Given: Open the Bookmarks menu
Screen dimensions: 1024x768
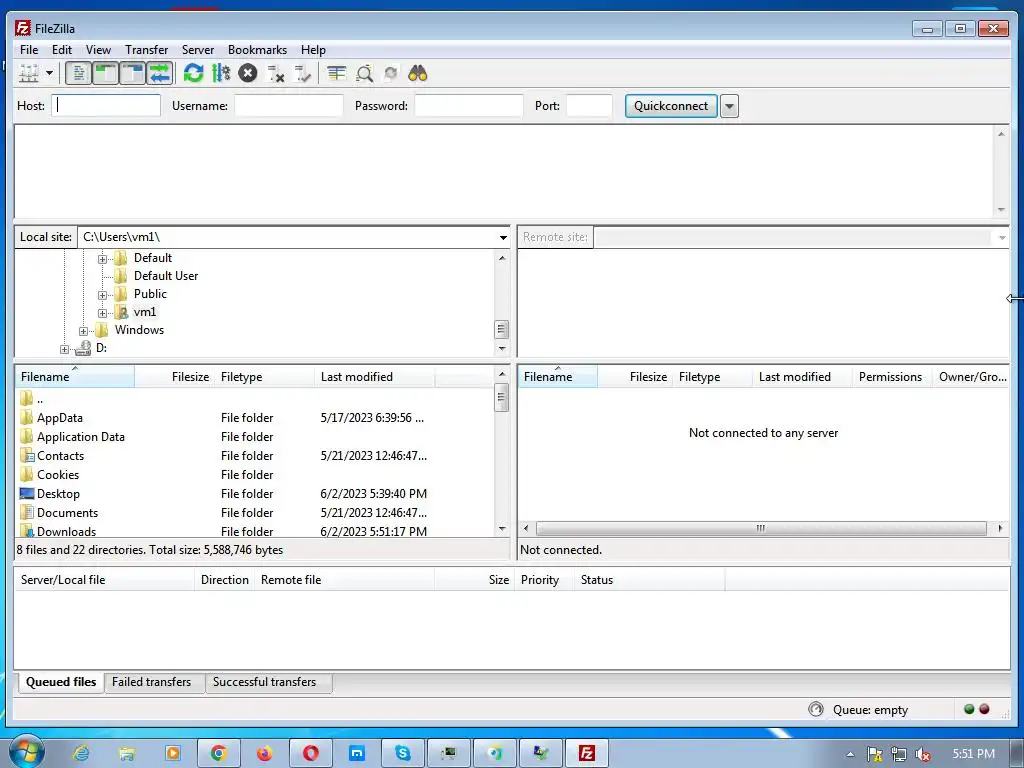Looking at the screenshot, I should (x=257, y=50).
